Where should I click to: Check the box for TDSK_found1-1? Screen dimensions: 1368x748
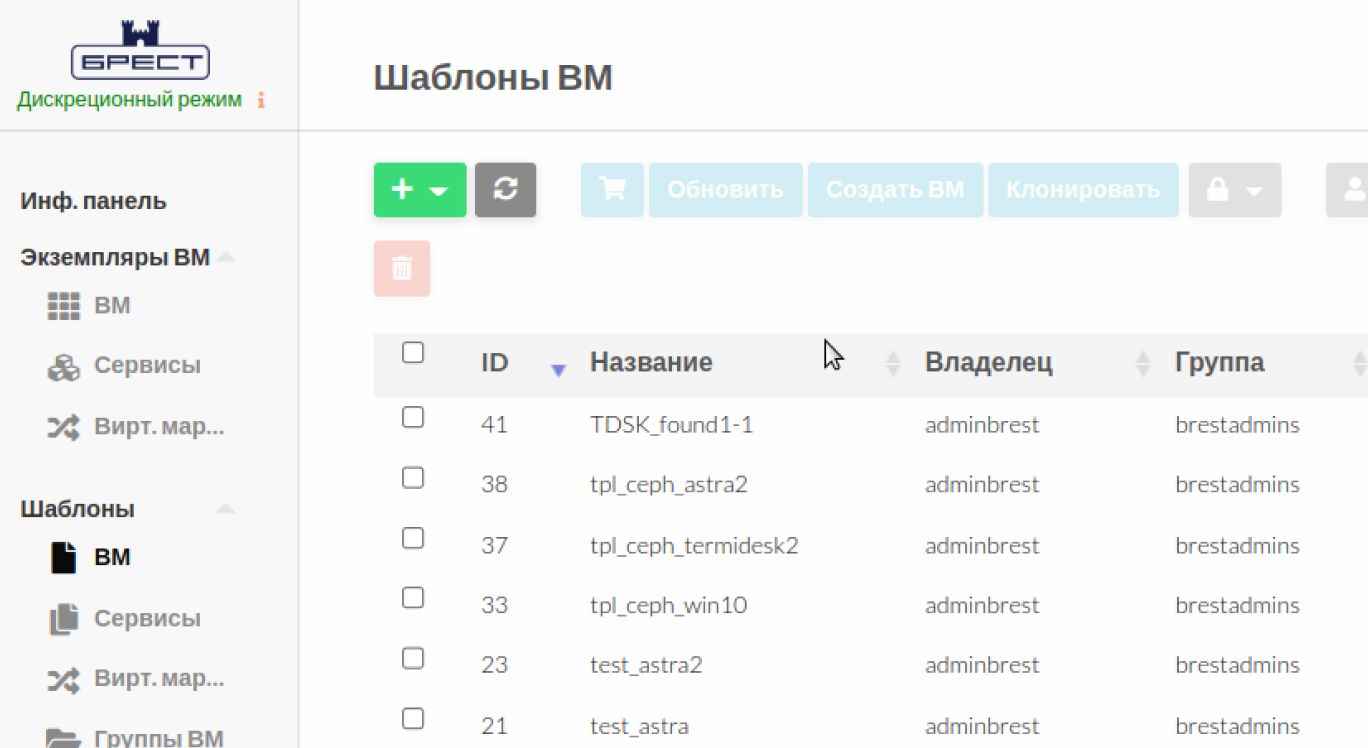[x=413, y=418]
